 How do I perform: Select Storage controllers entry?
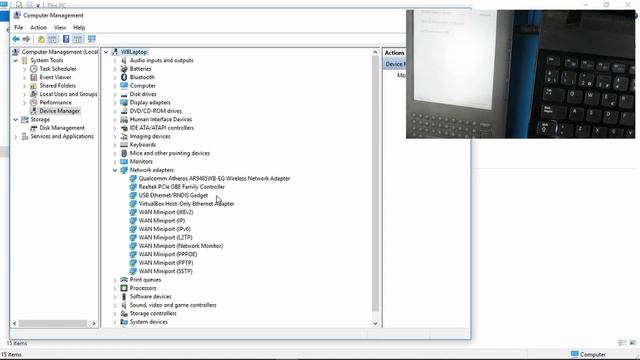tap(153, 313)
